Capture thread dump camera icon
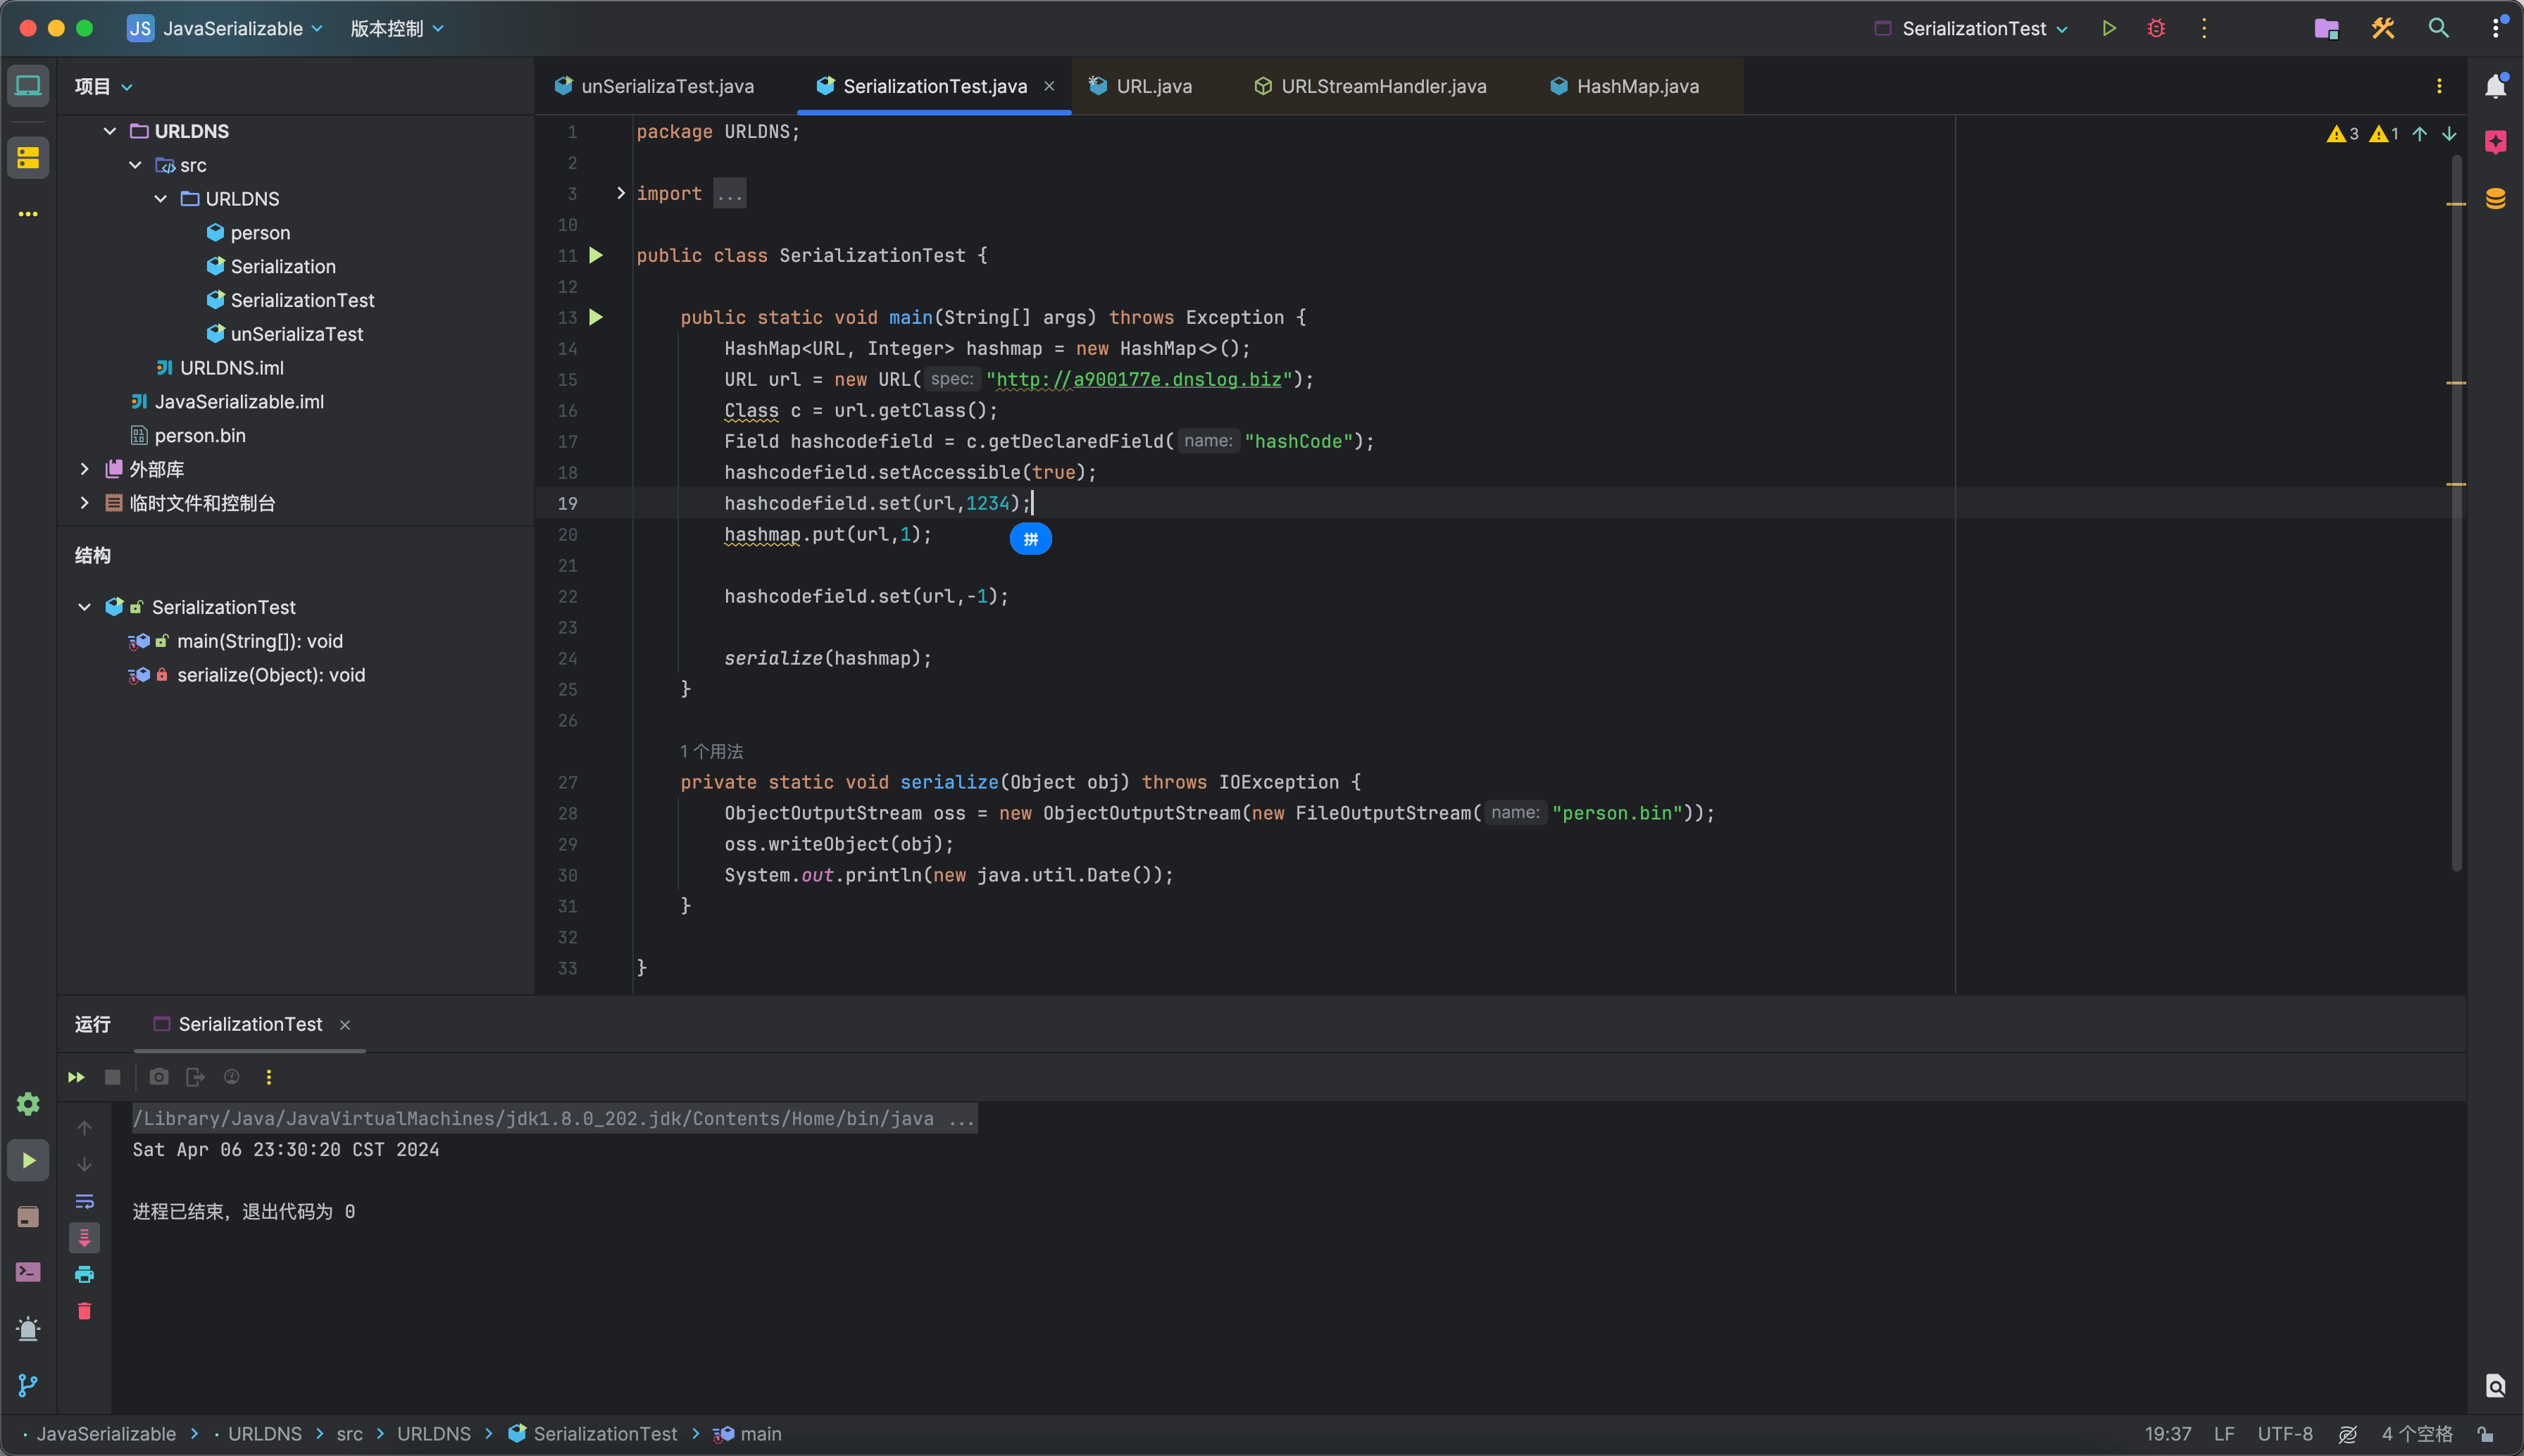The image size is (2524, 1456). point(159,1077)
